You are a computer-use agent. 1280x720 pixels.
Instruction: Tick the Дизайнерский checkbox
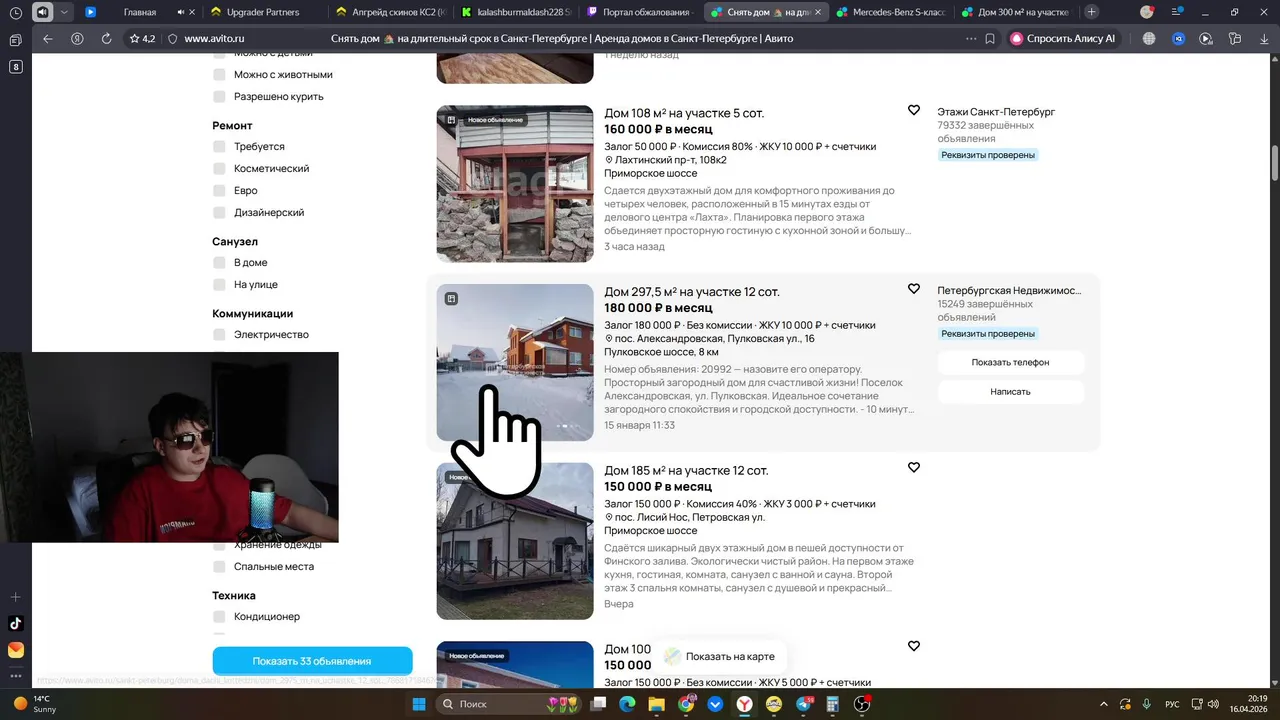point(219,213)
